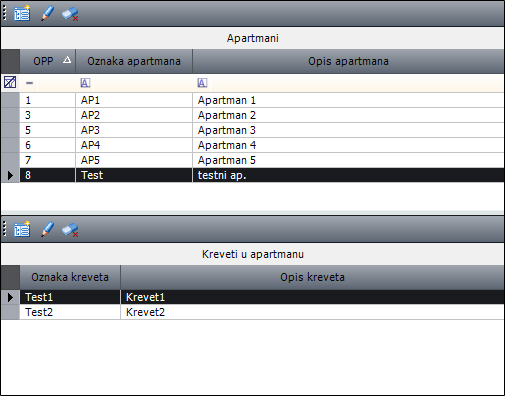505x396 pixels.
Task: Click pencil edit icon in Kreveti toolbar
Action: [x=47, y=229]
